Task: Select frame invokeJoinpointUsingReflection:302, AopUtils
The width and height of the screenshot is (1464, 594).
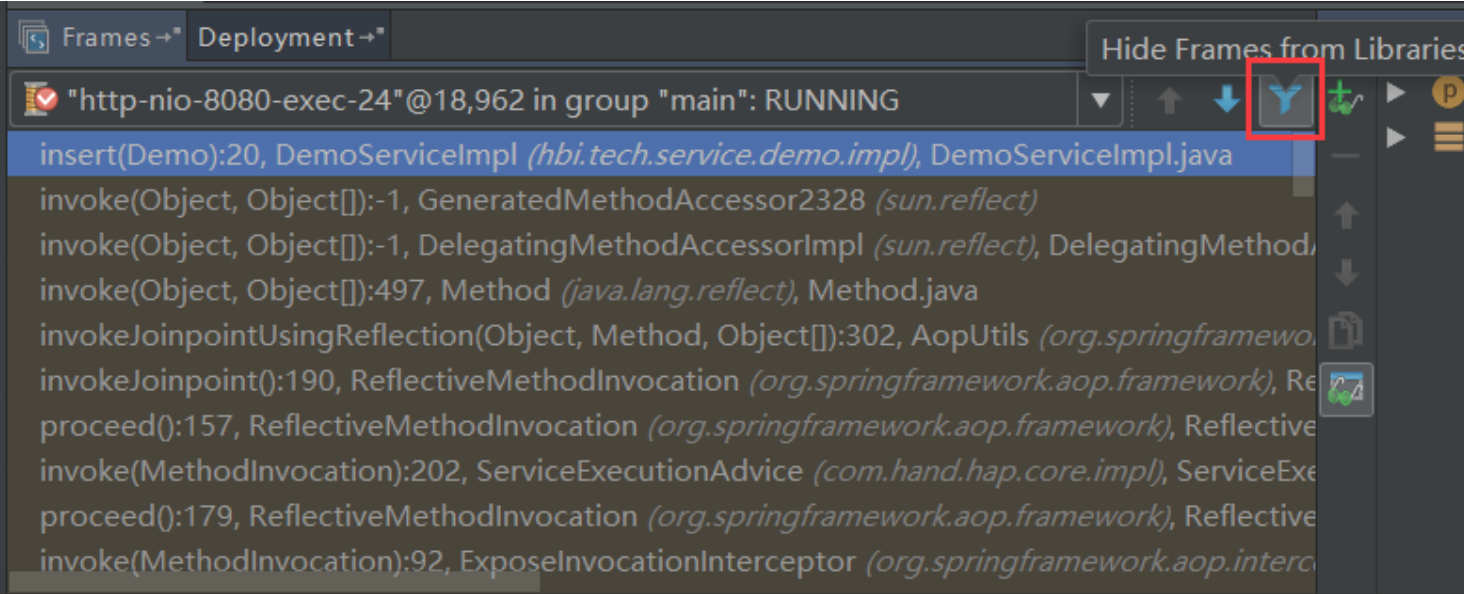Action: pyautogui.click(x=660, y=335)
